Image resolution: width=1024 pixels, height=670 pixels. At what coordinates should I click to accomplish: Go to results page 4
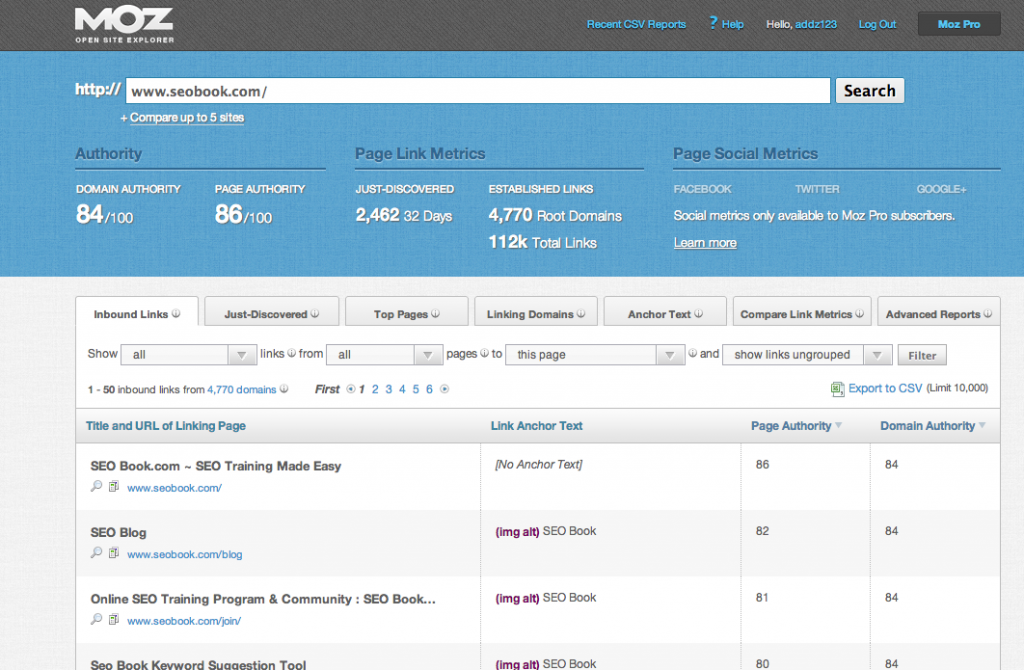(402, 389)
